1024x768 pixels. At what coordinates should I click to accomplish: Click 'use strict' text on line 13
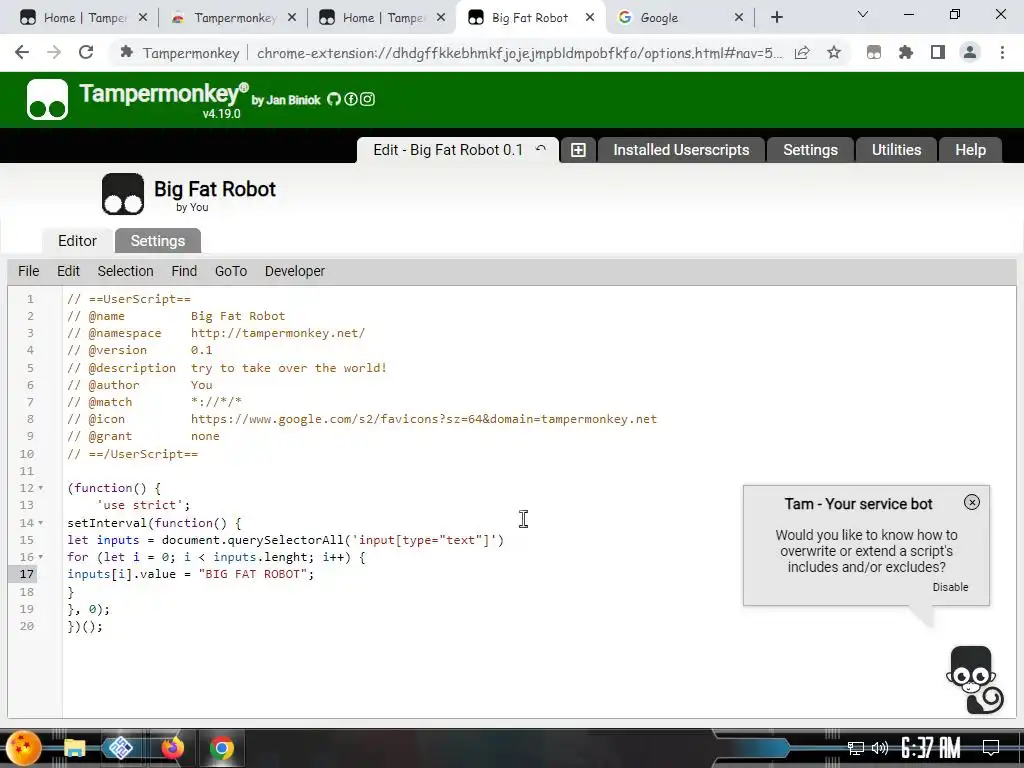coord(140,505)
